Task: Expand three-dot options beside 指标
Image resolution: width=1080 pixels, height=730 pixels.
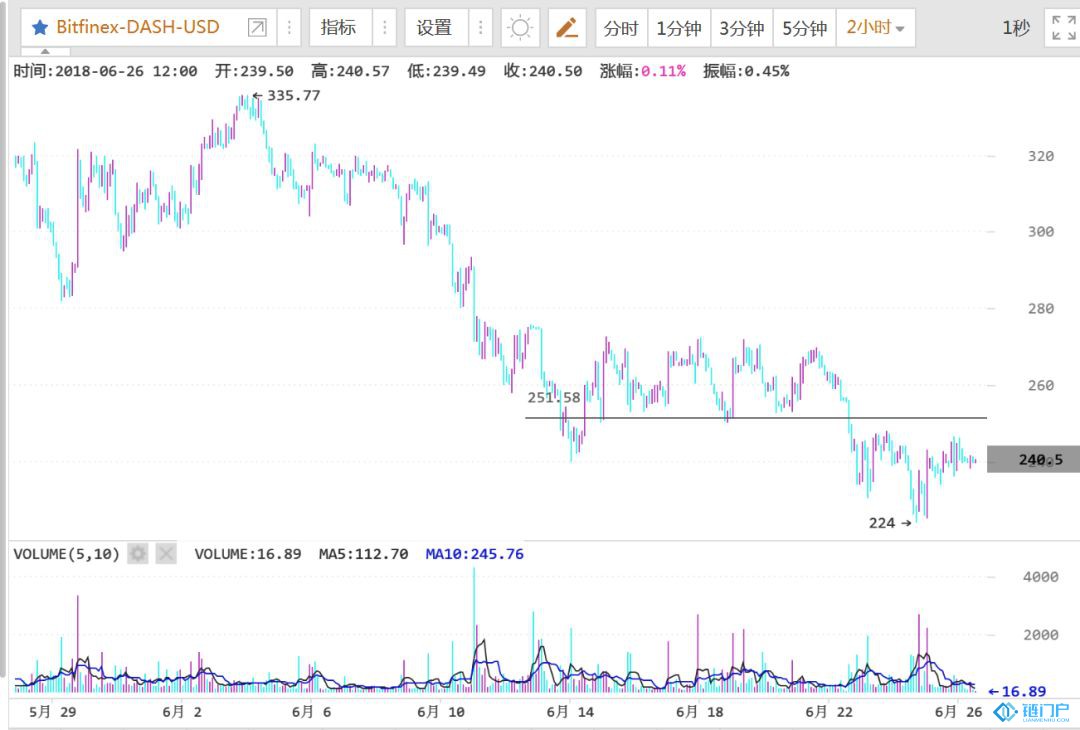Action: (x=384, y=28)
